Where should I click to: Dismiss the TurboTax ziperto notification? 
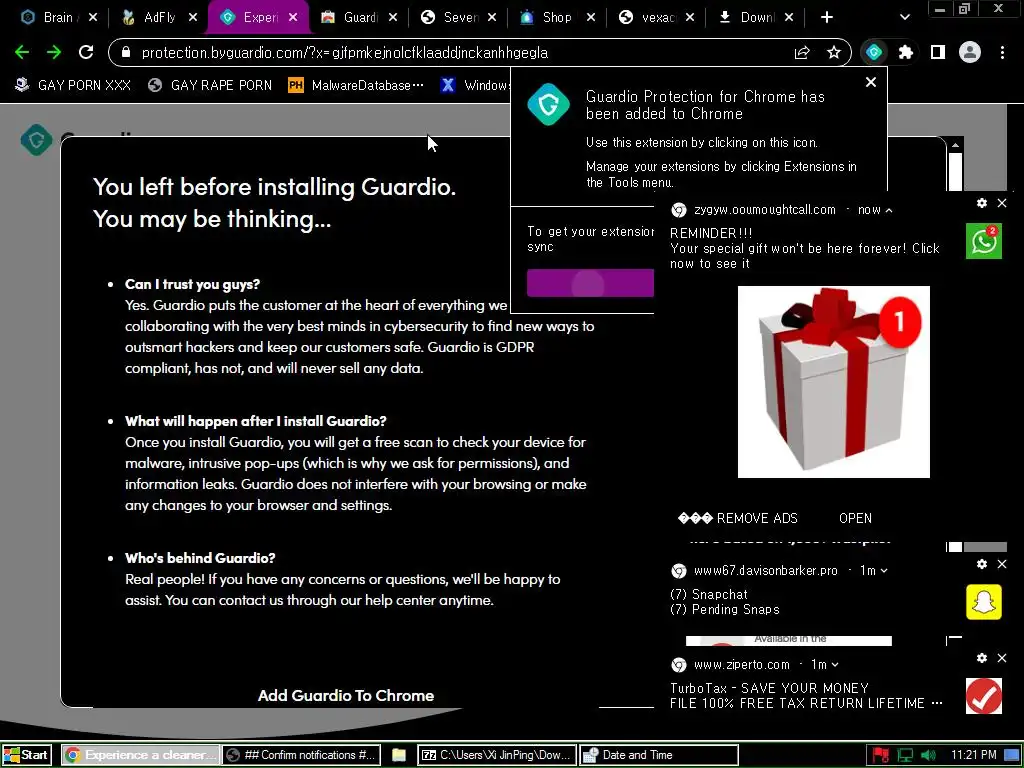[1002, 658]
